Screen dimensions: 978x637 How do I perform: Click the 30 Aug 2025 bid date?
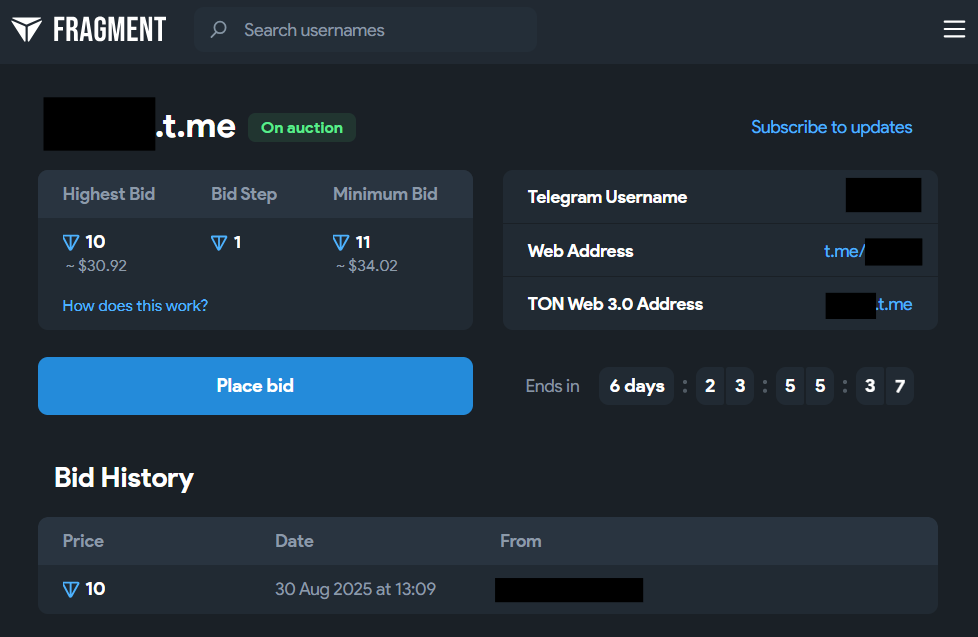coord(355,589)
